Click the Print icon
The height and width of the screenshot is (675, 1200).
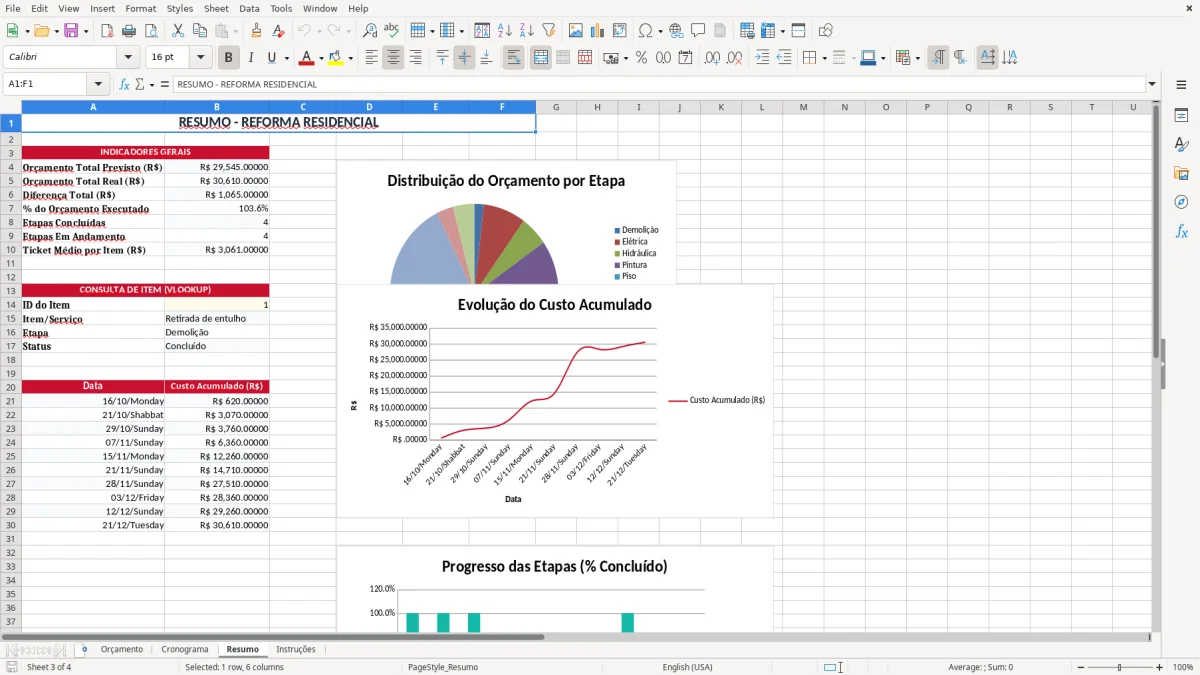[x=129, y=31]
